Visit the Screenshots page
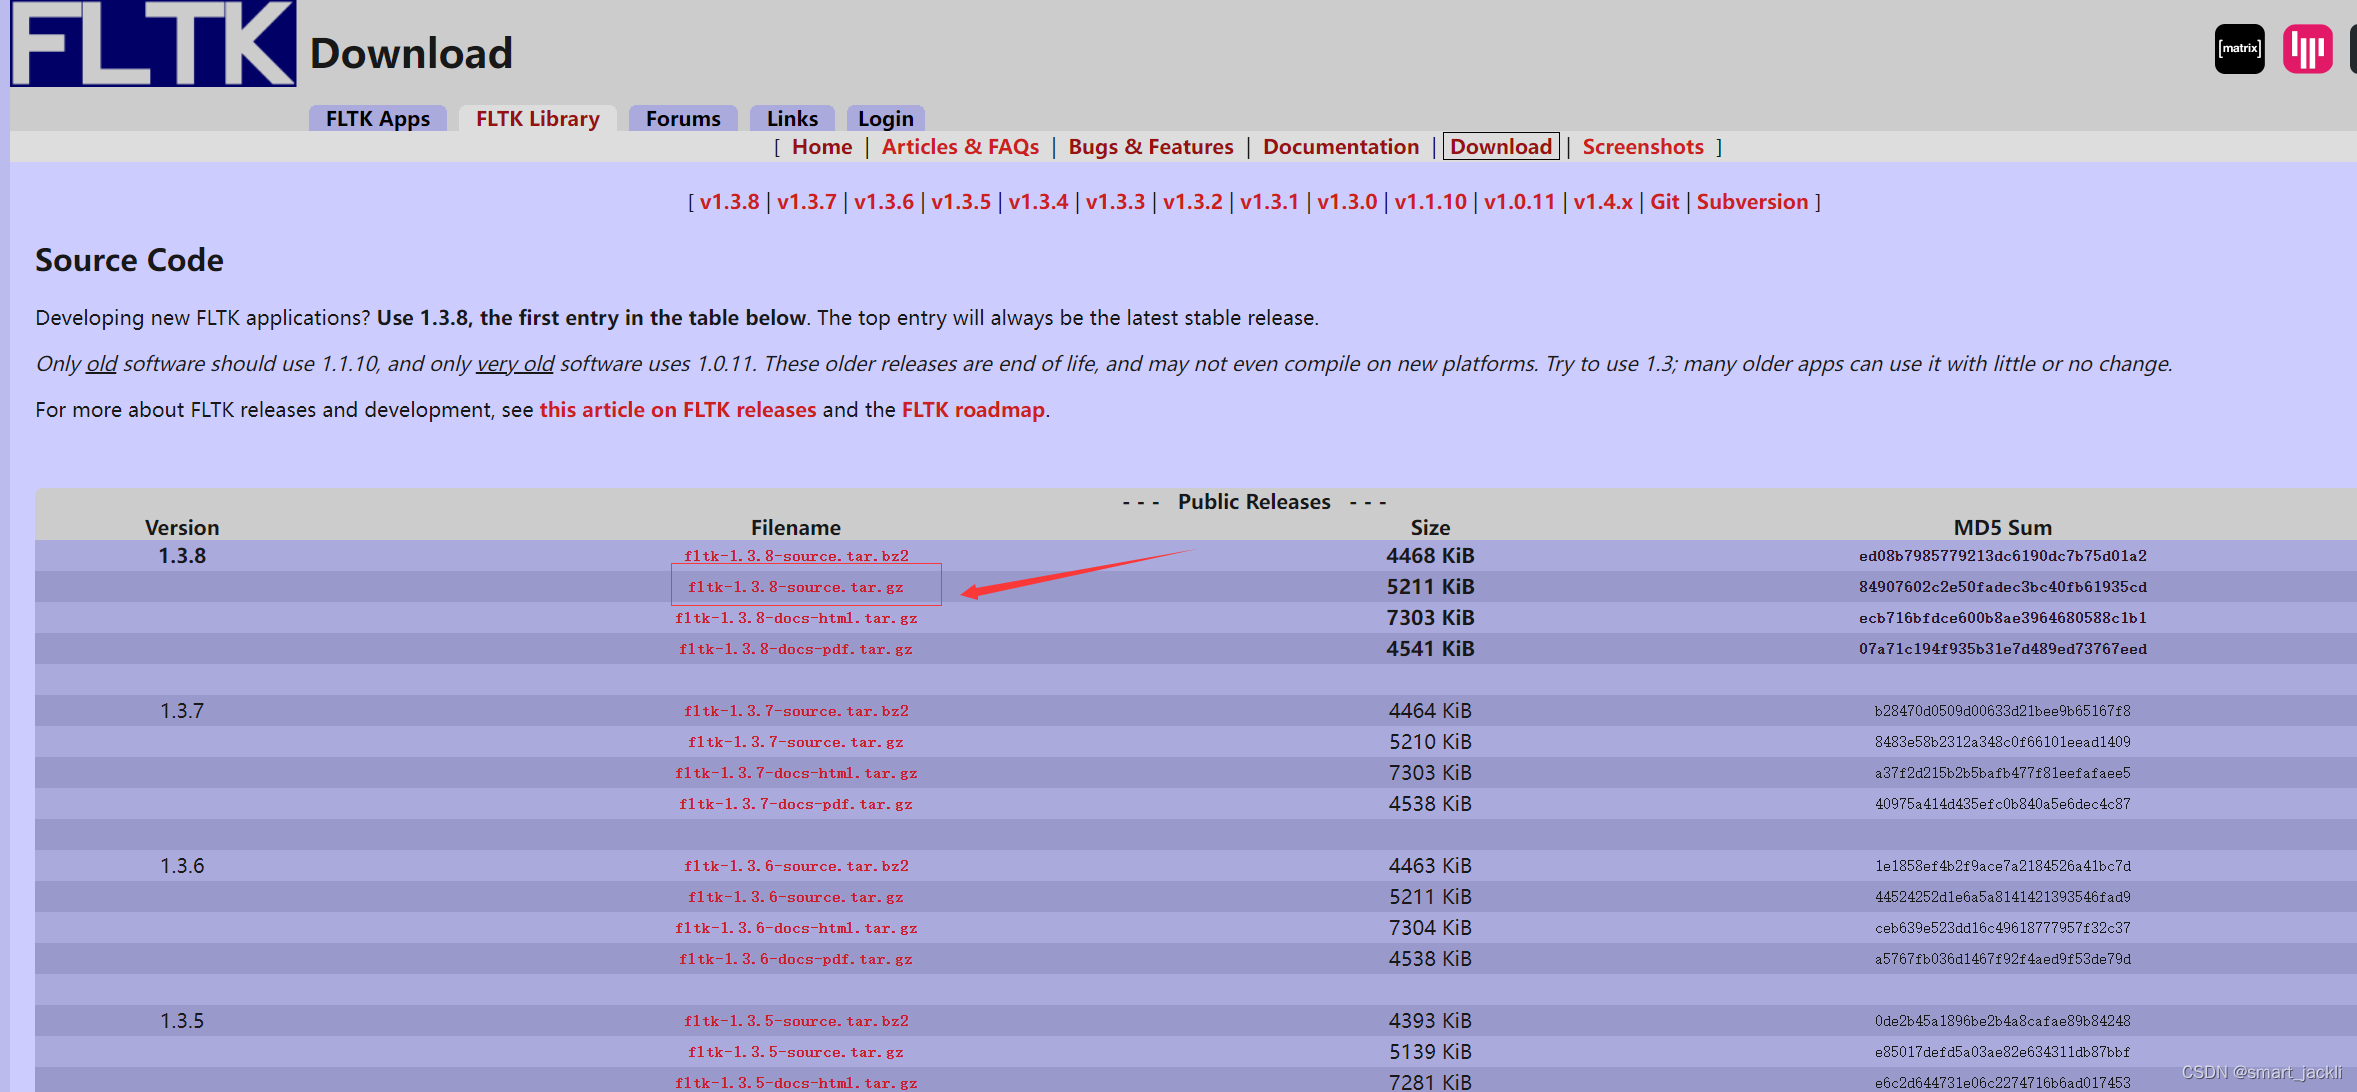 (x=1642, y=147)
